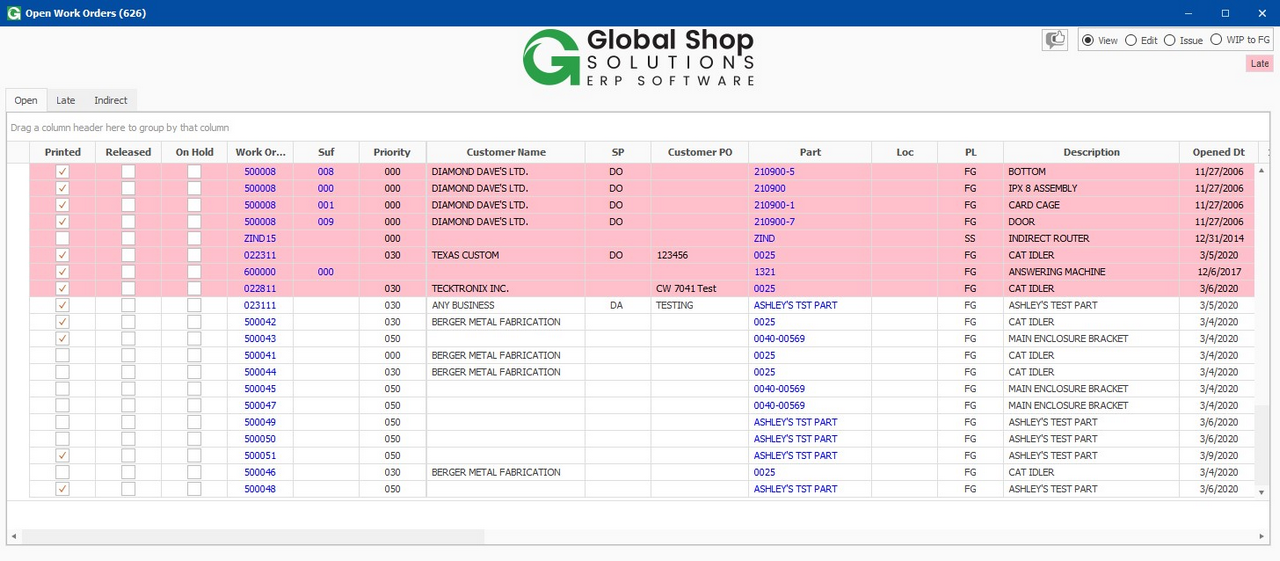Sort by the Opened Dt column header
The width and height of the screenshot is (1280, 561).
1218,152
